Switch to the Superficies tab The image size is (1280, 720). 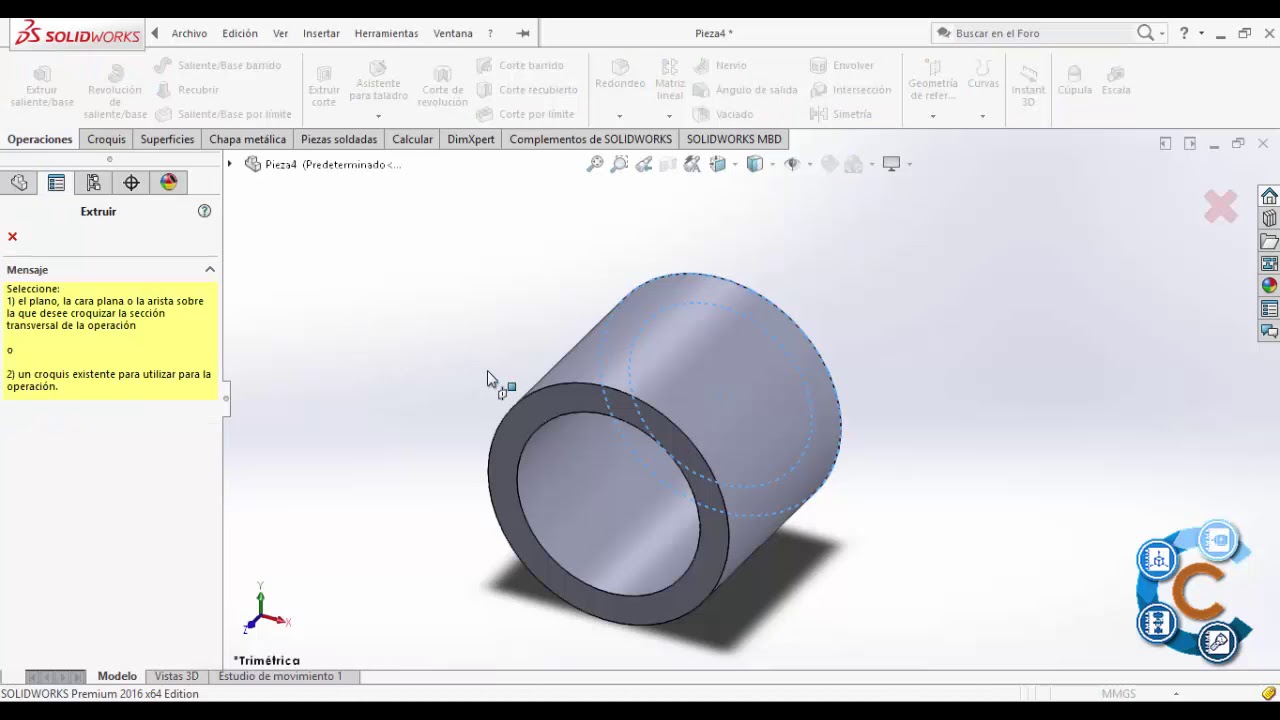(x=167, y=139)
